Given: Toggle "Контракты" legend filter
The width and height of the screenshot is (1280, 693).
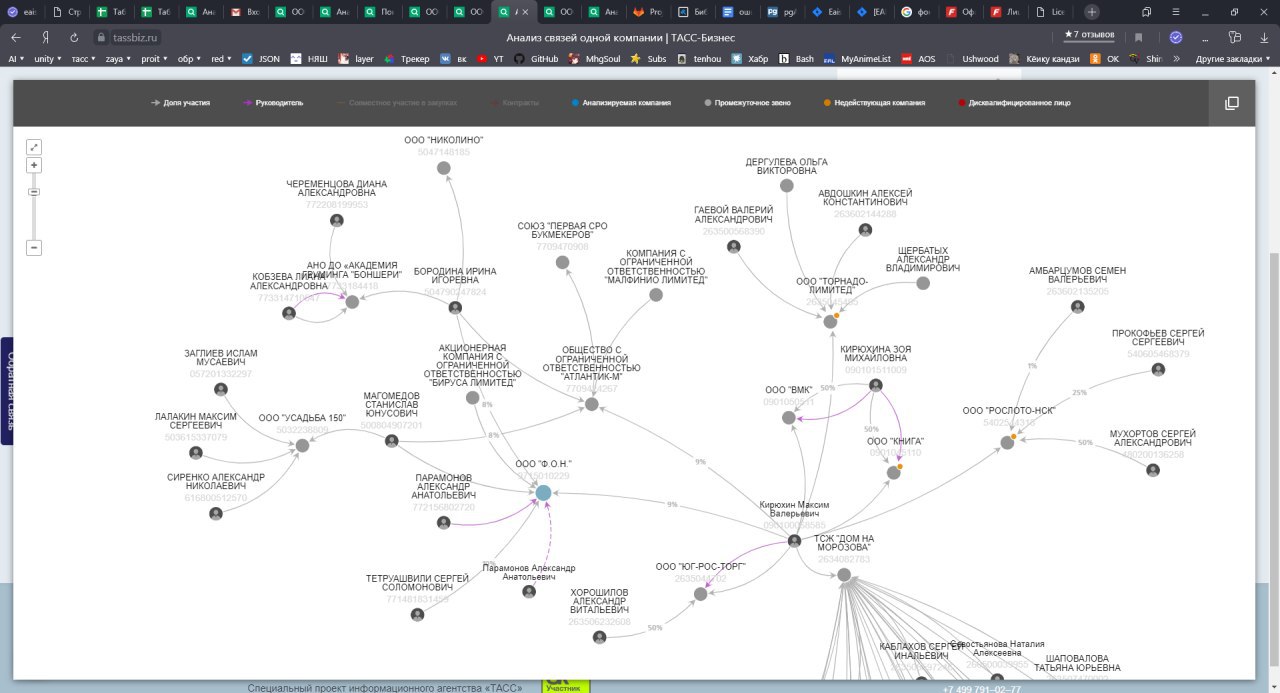Looking at the screenshot, I should tap(515, 103).
